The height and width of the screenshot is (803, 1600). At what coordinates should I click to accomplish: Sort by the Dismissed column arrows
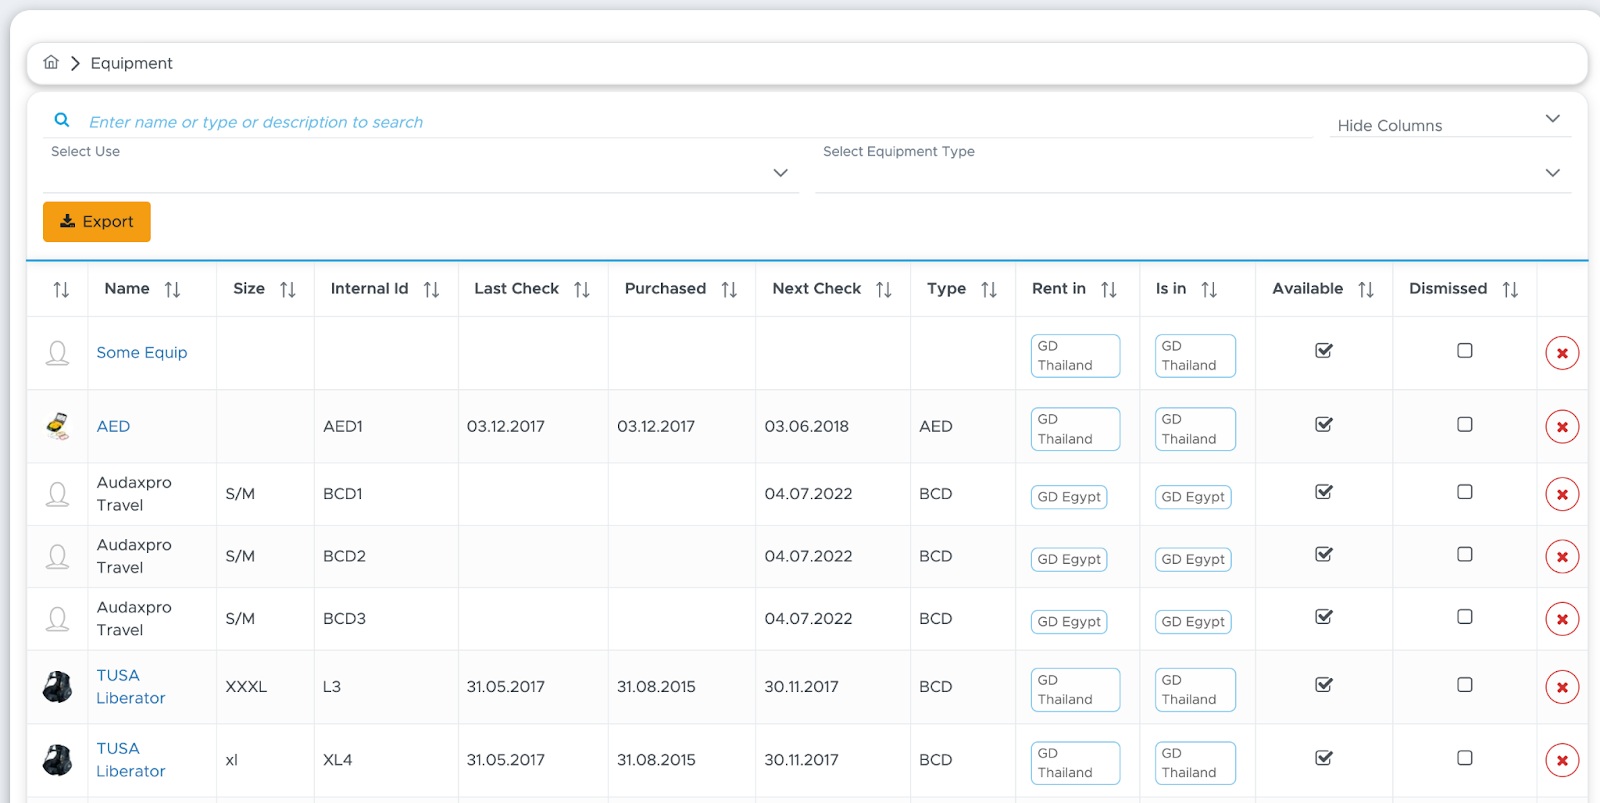pos(1510,290)
